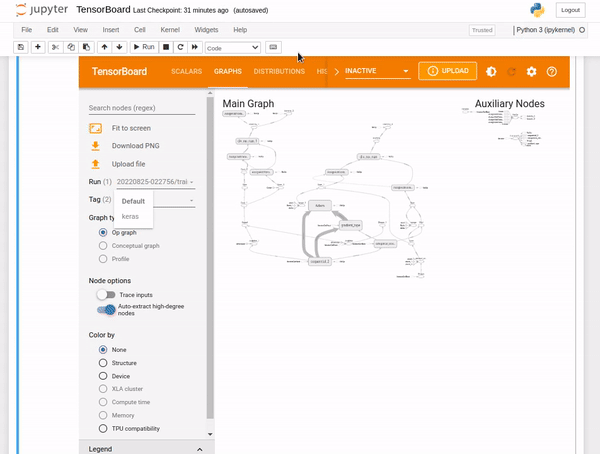The height and width of the screenshot is (454, 600).
Task: Copy selected cells icon
Action: pyautogui.click(x=71, y=47)
